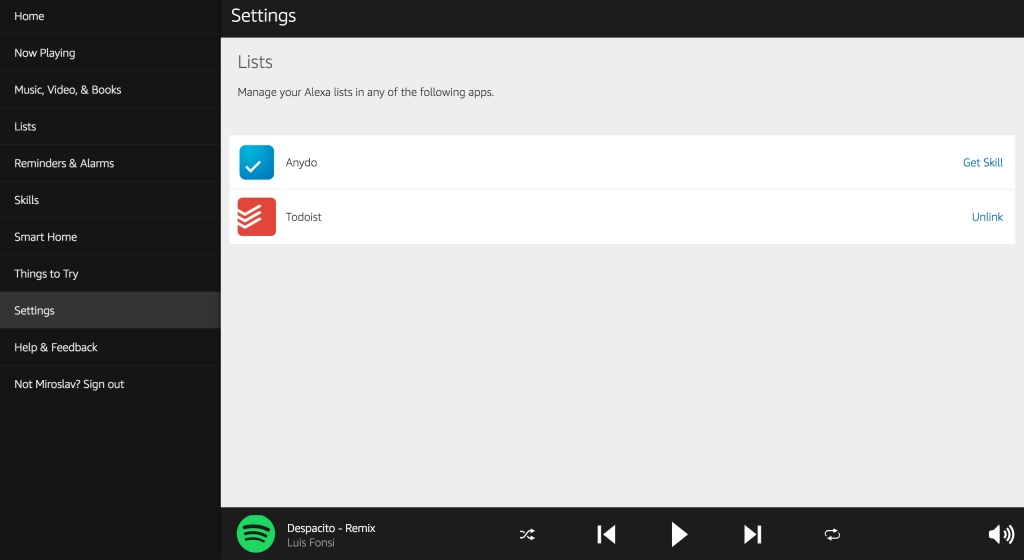The width and height of the screenshot is (1024, 560).
Task: Click the Anydo app icon
Action: 256,162
